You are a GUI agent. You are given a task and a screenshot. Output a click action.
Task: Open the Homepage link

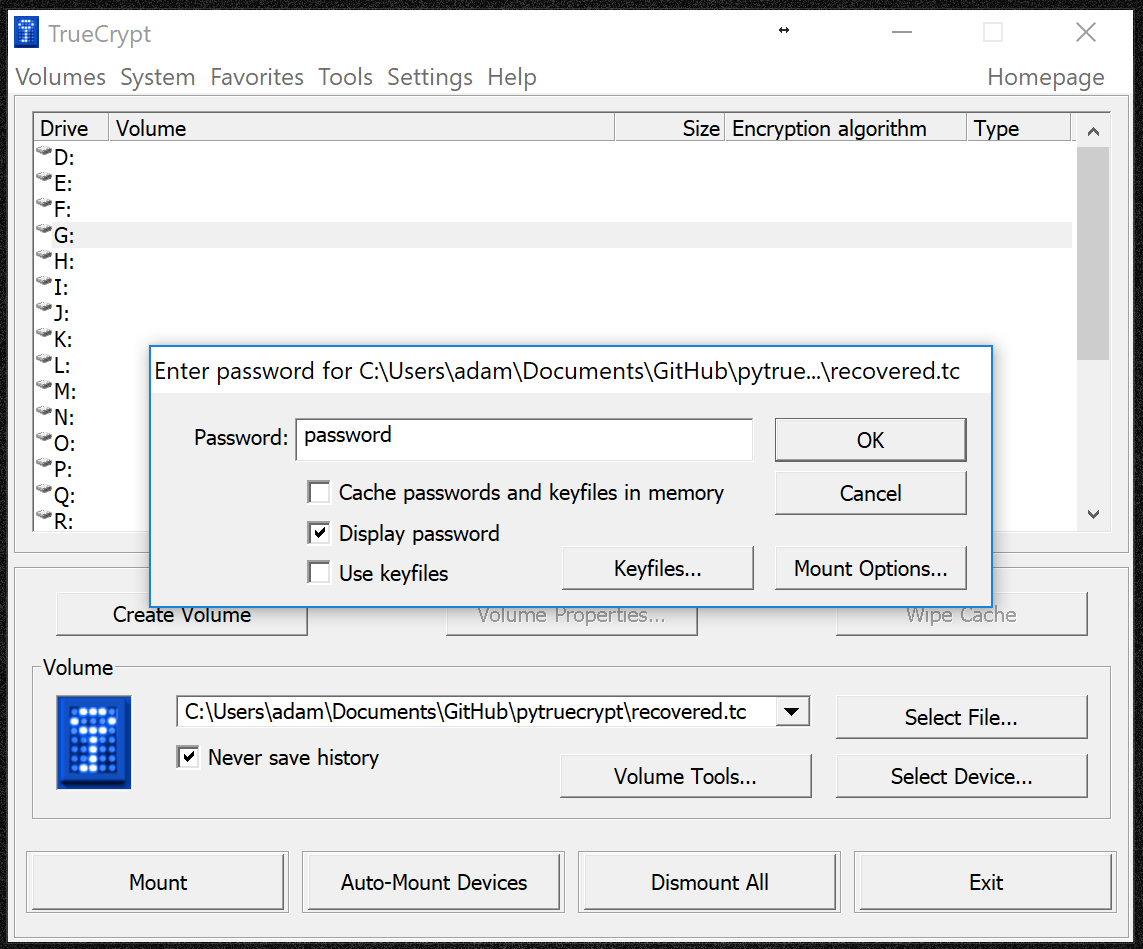[x=1045, y=77]
